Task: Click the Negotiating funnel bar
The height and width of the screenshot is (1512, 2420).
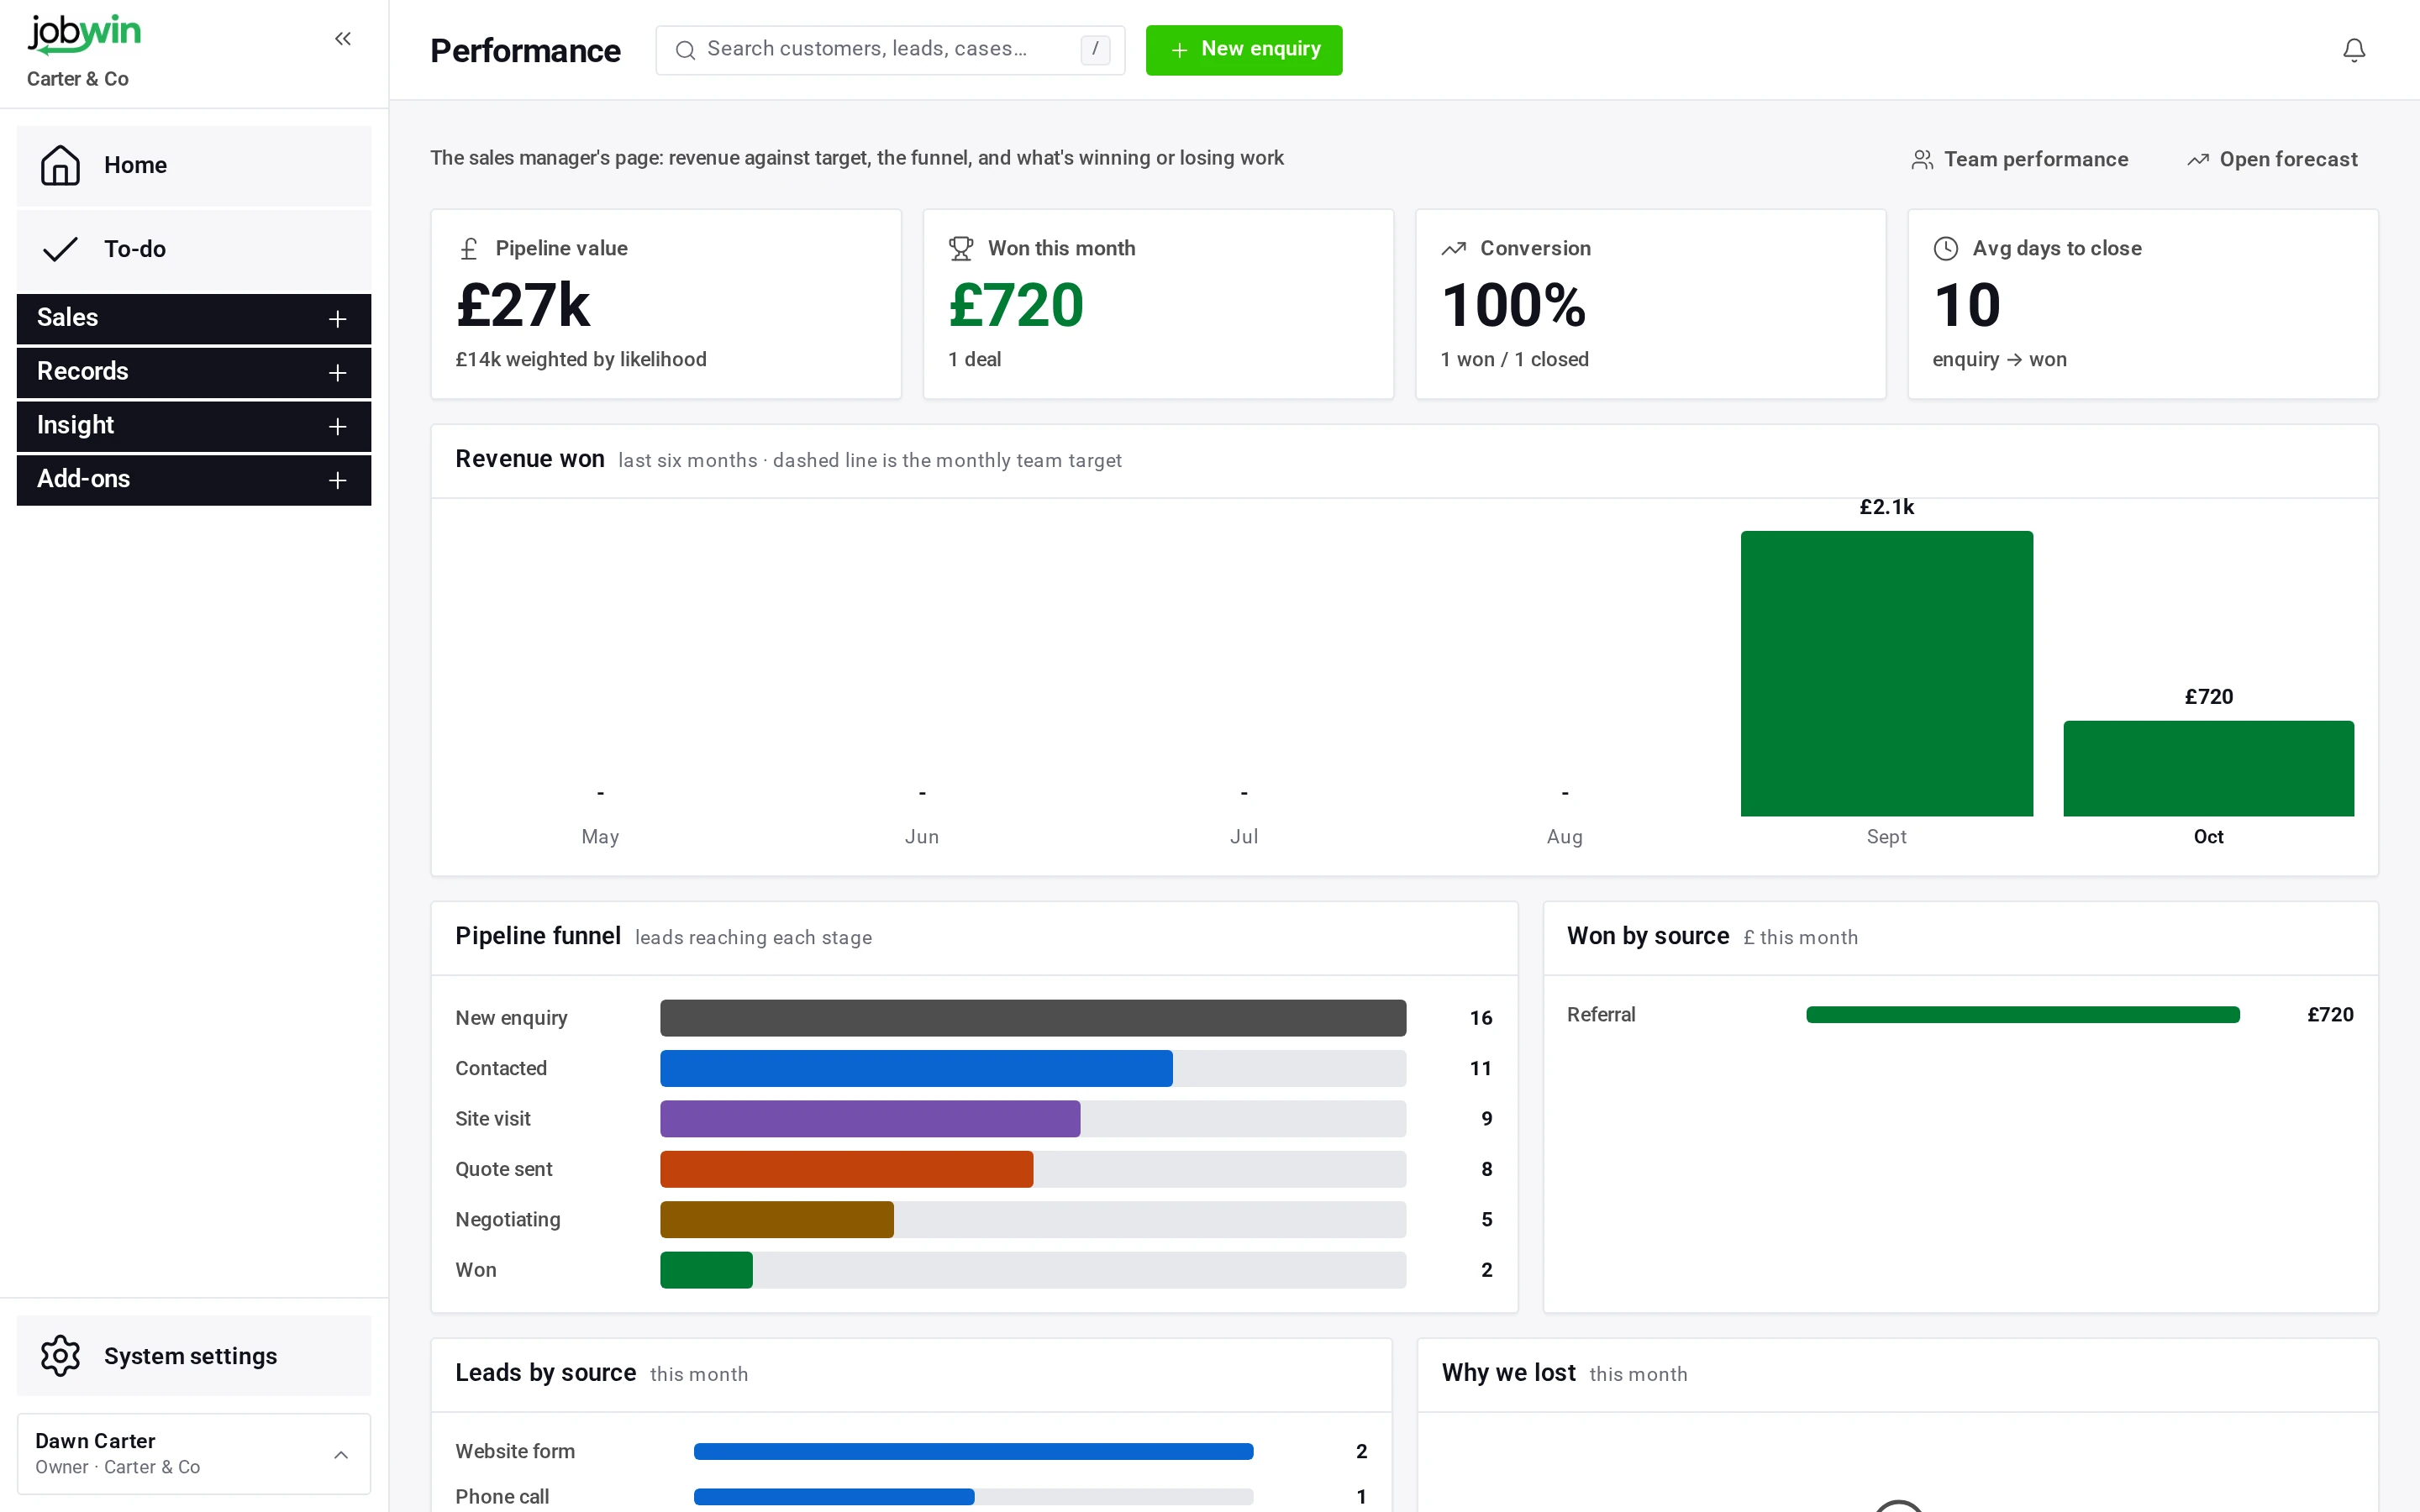Action: [x=777, y=1219]
